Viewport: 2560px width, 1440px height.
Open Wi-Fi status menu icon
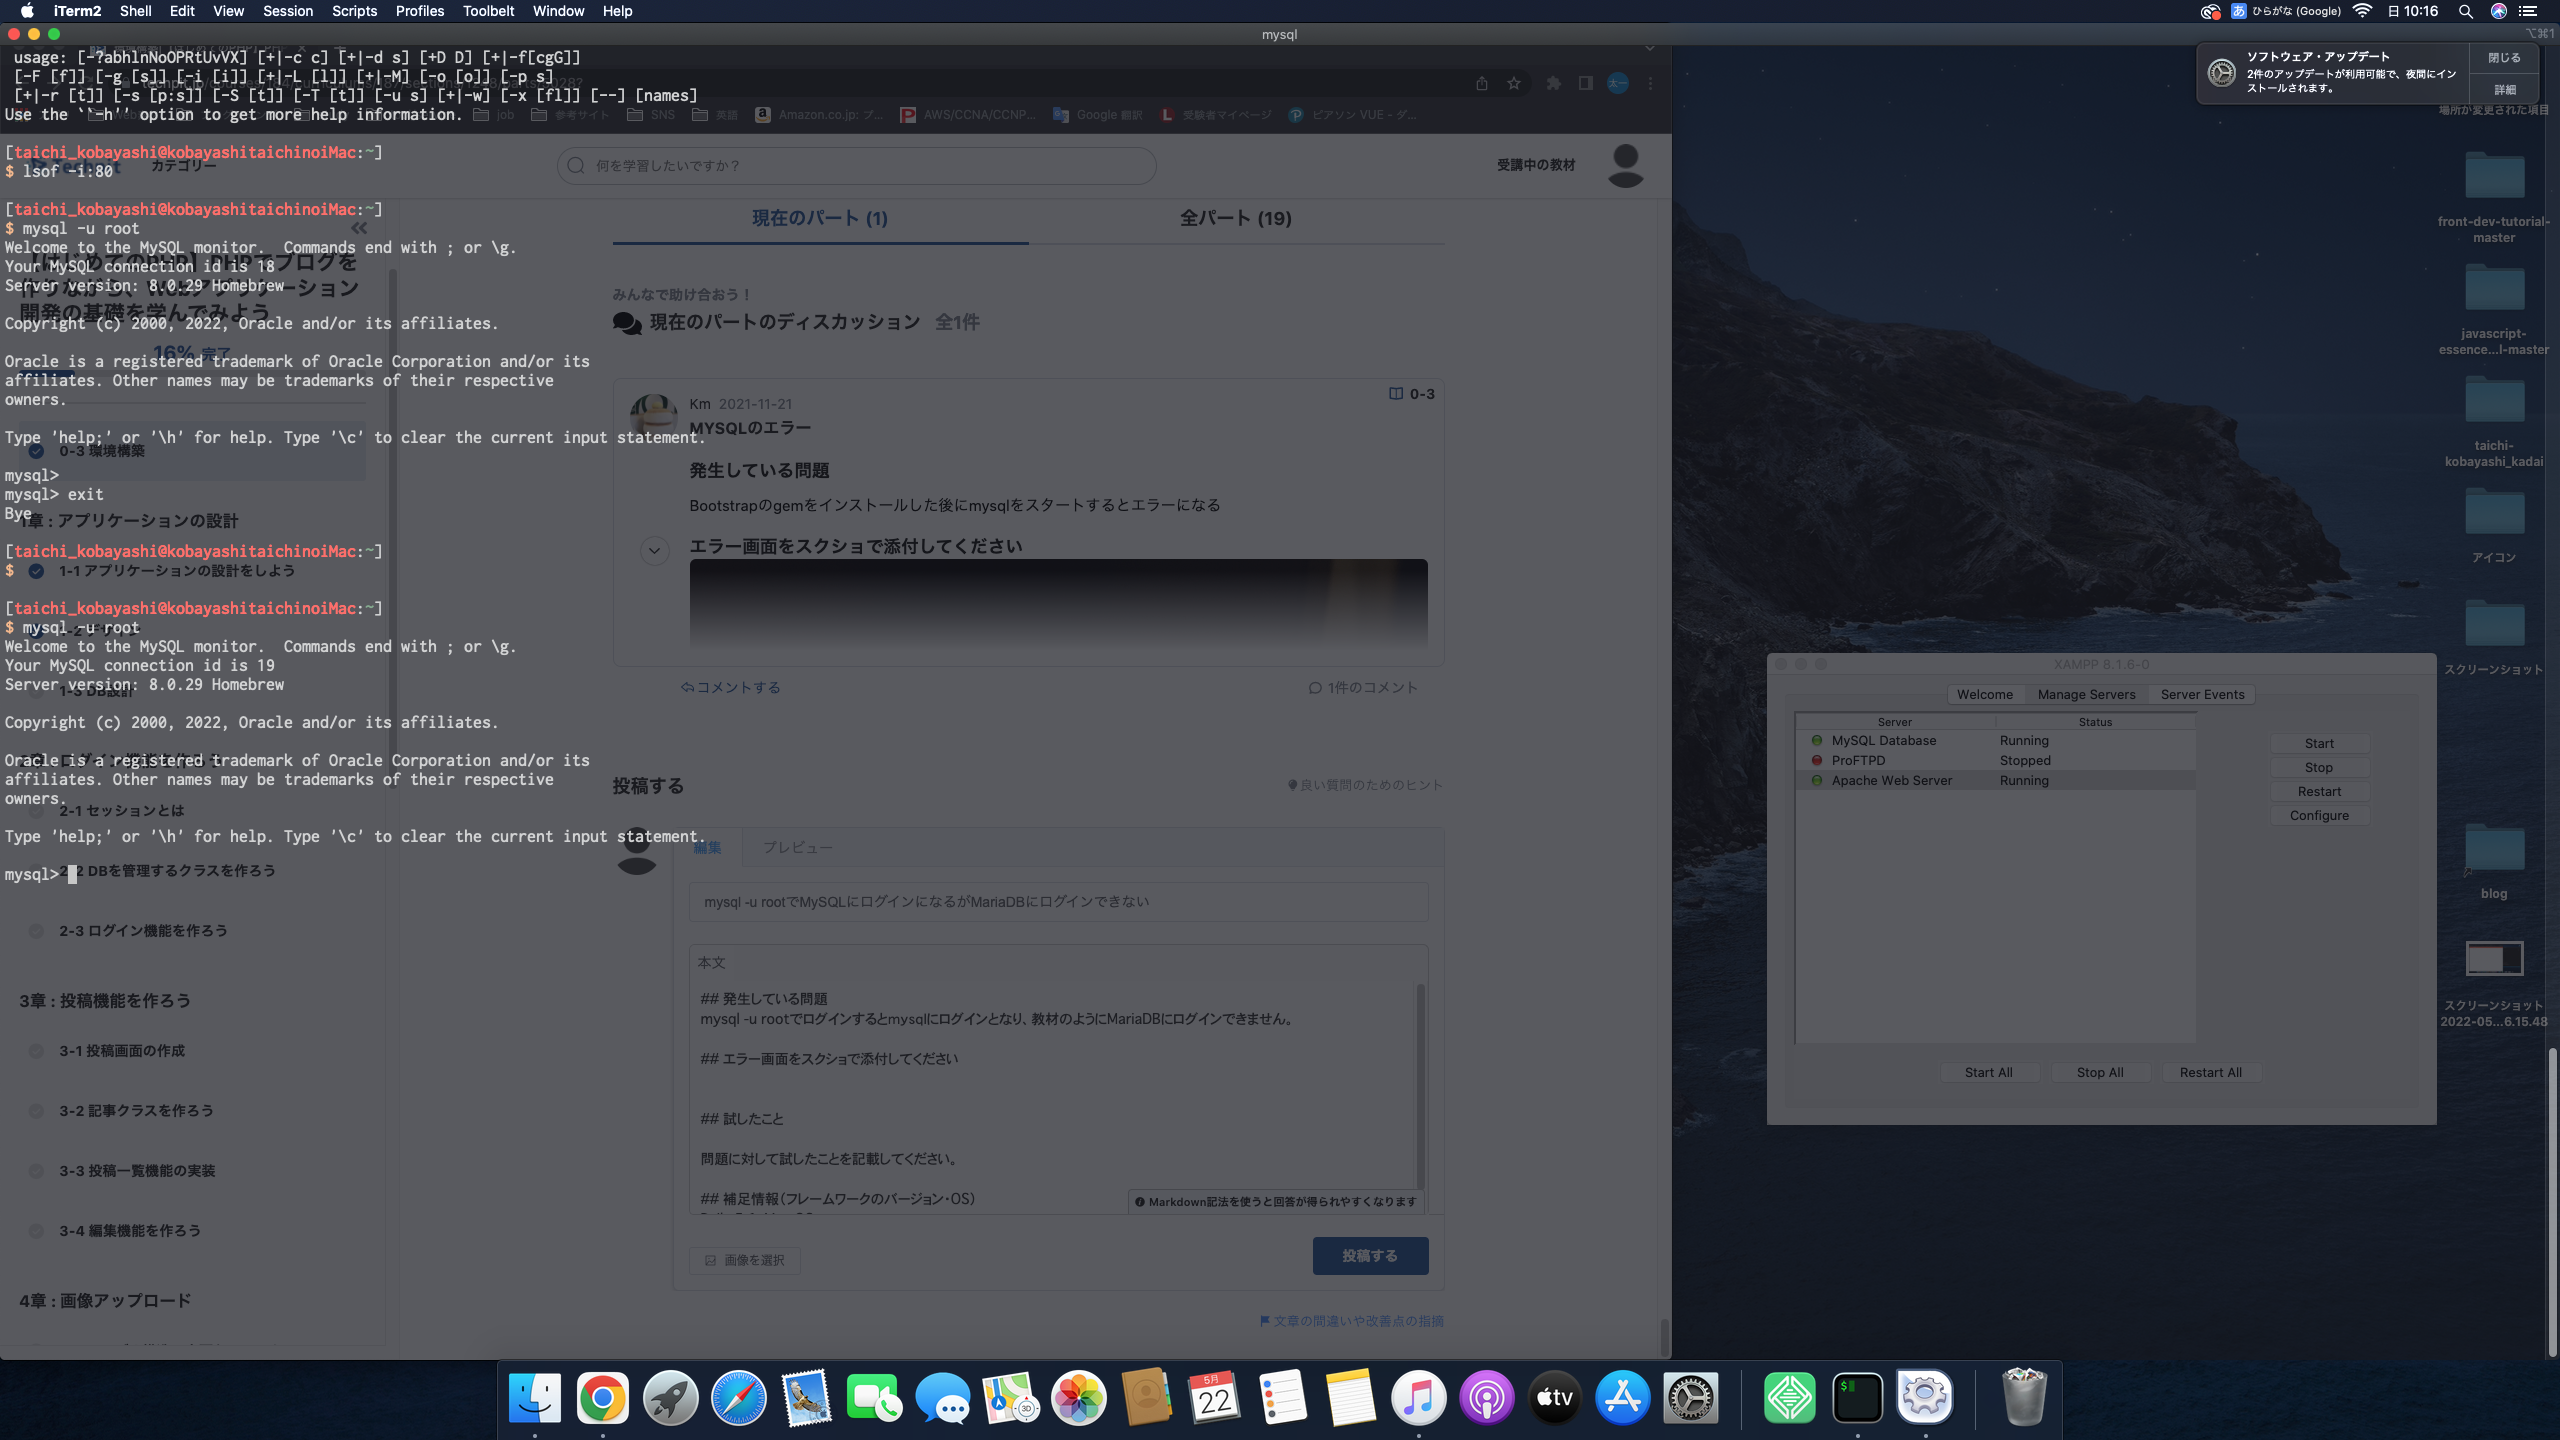(2363, 11)
